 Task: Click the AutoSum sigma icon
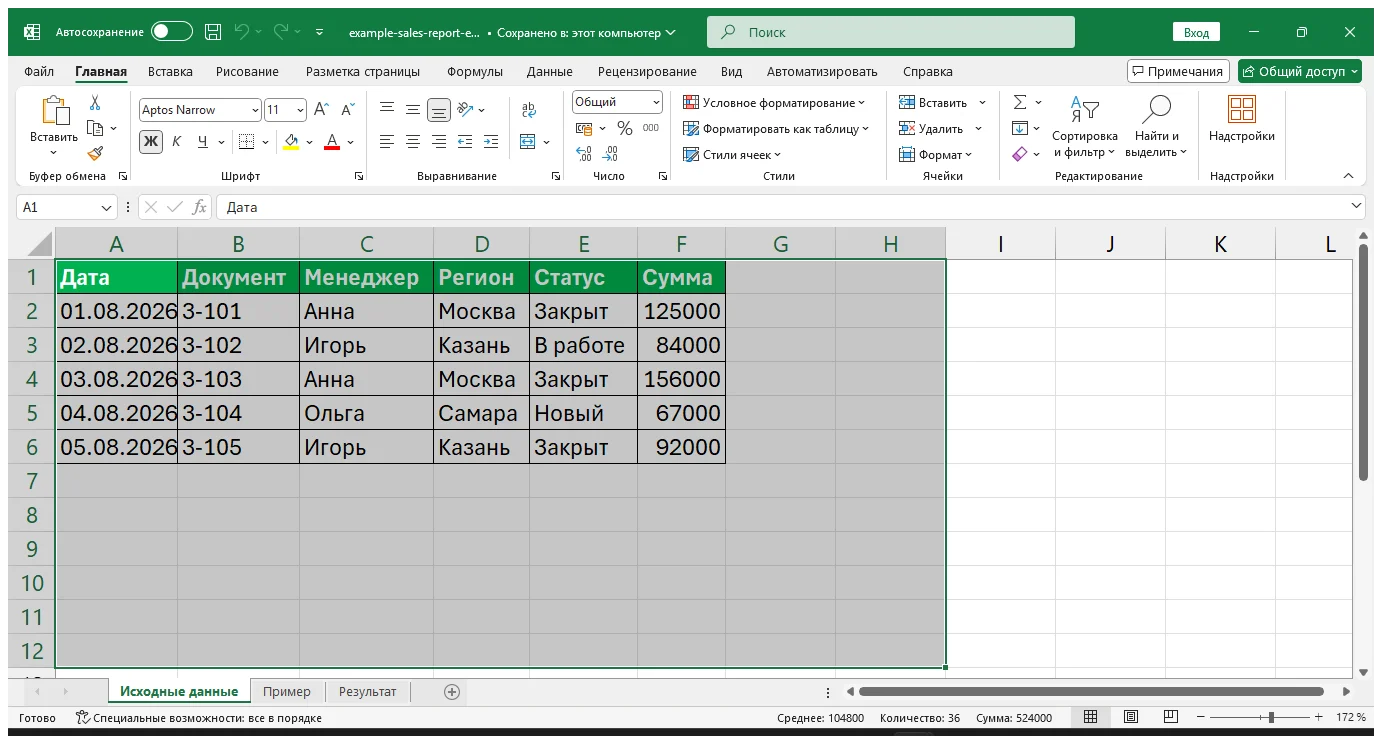tap(1020, 102)
